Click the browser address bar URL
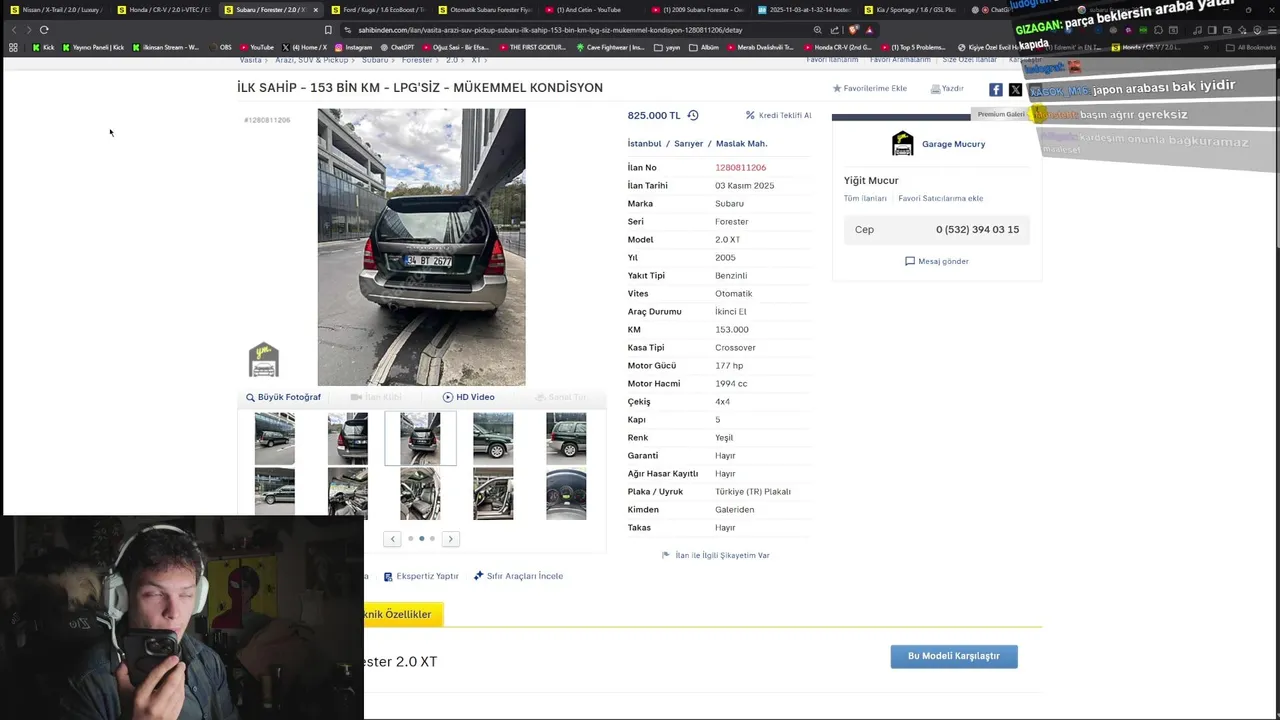The width and height of the screenshot is (1280, 720). [x=550, y=30]
